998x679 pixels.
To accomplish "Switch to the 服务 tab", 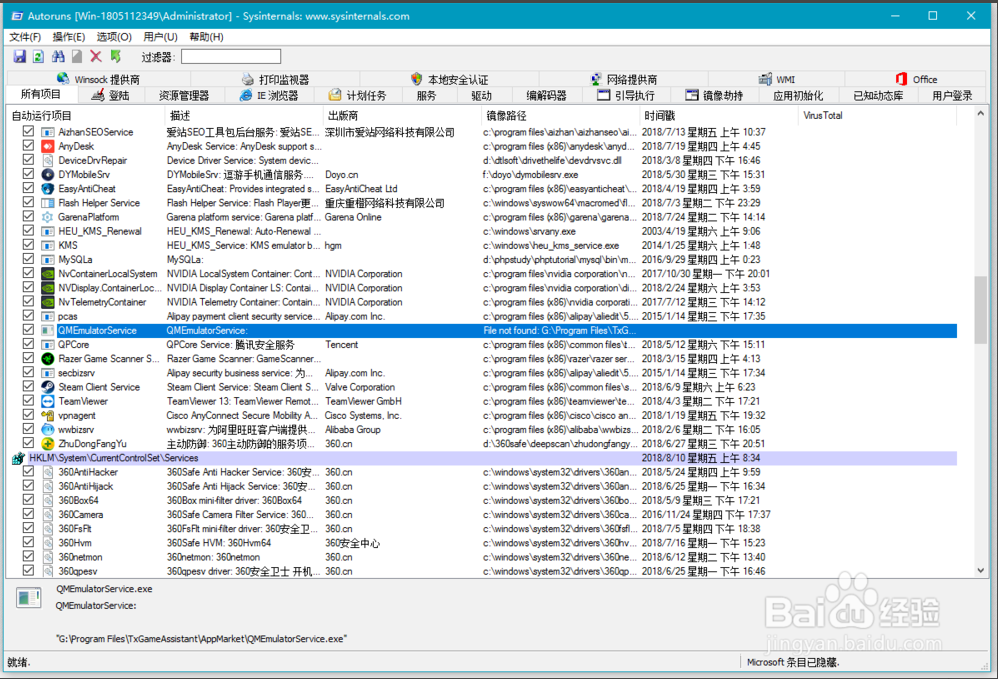I will [x=426, y=95].
